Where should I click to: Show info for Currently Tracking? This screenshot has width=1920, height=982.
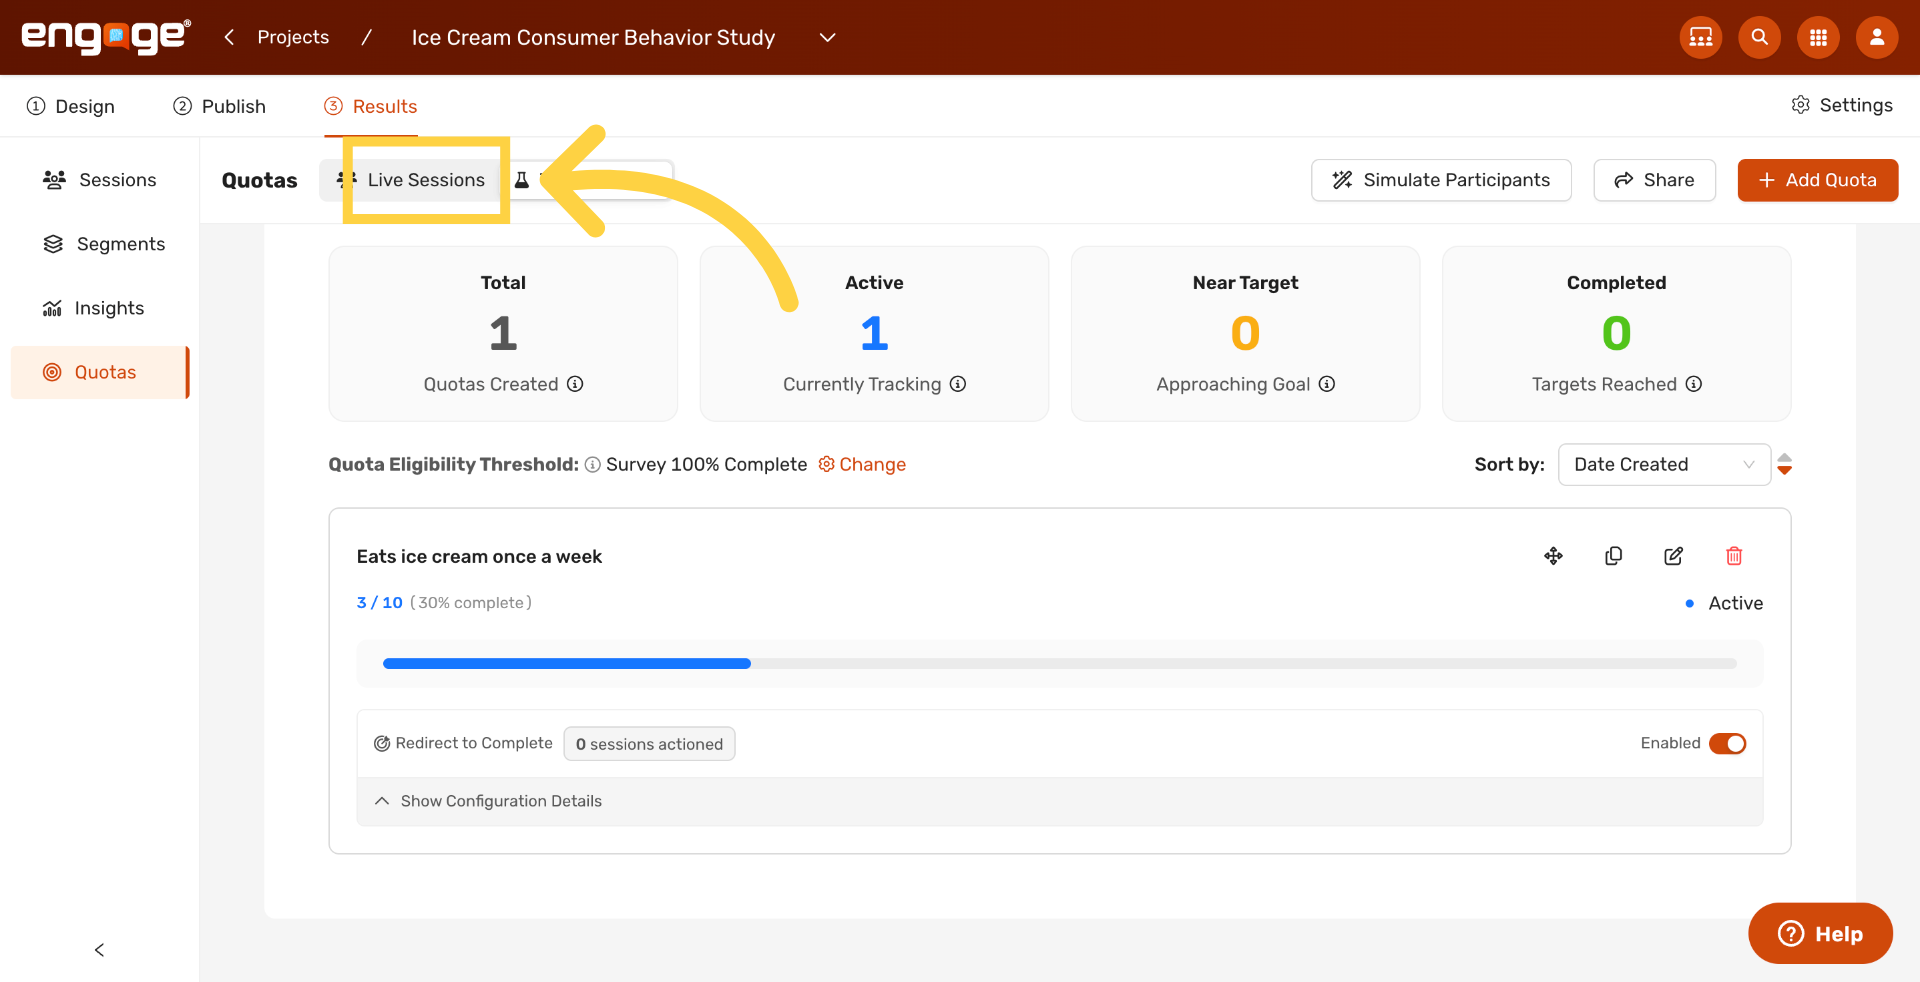click(x=958, y=384)
